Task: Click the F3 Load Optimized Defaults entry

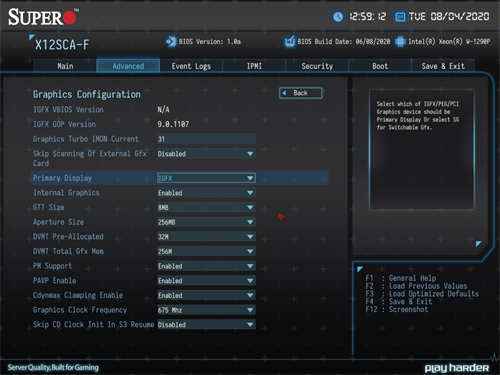Action: pos(422,294)
